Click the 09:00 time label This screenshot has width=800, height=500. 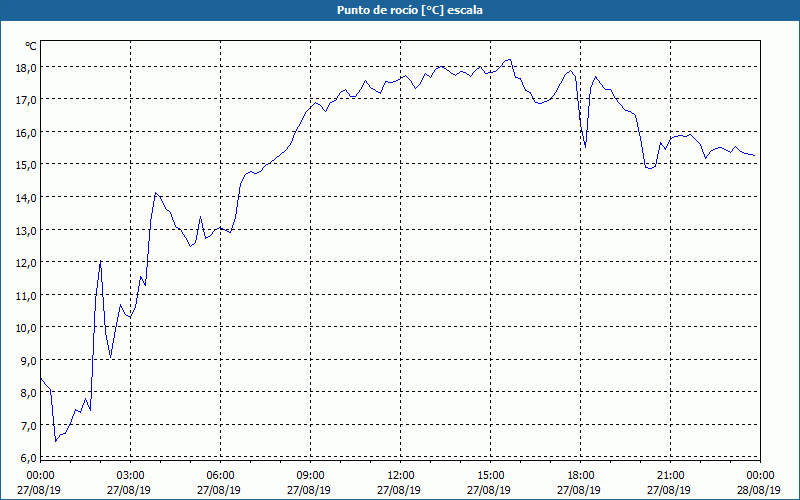[x=310, y=476]
